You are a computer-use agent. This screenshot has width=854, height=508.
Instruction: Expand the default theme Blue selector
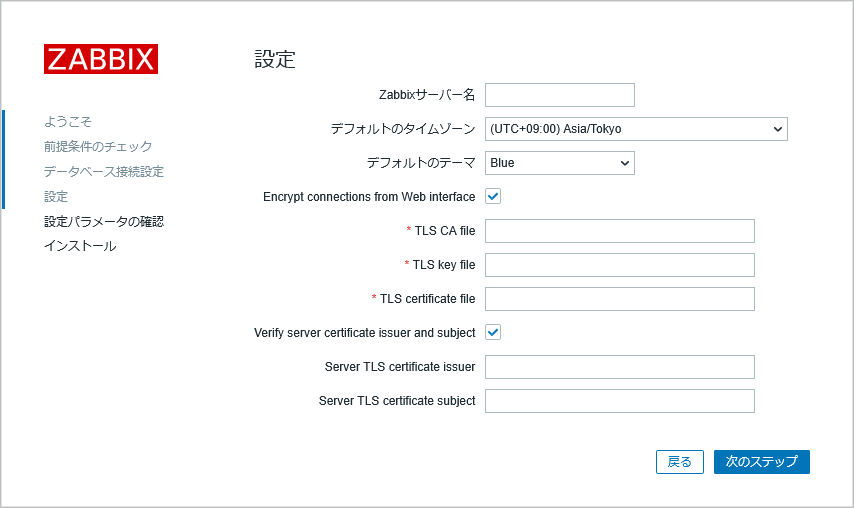tap(560, 163)
